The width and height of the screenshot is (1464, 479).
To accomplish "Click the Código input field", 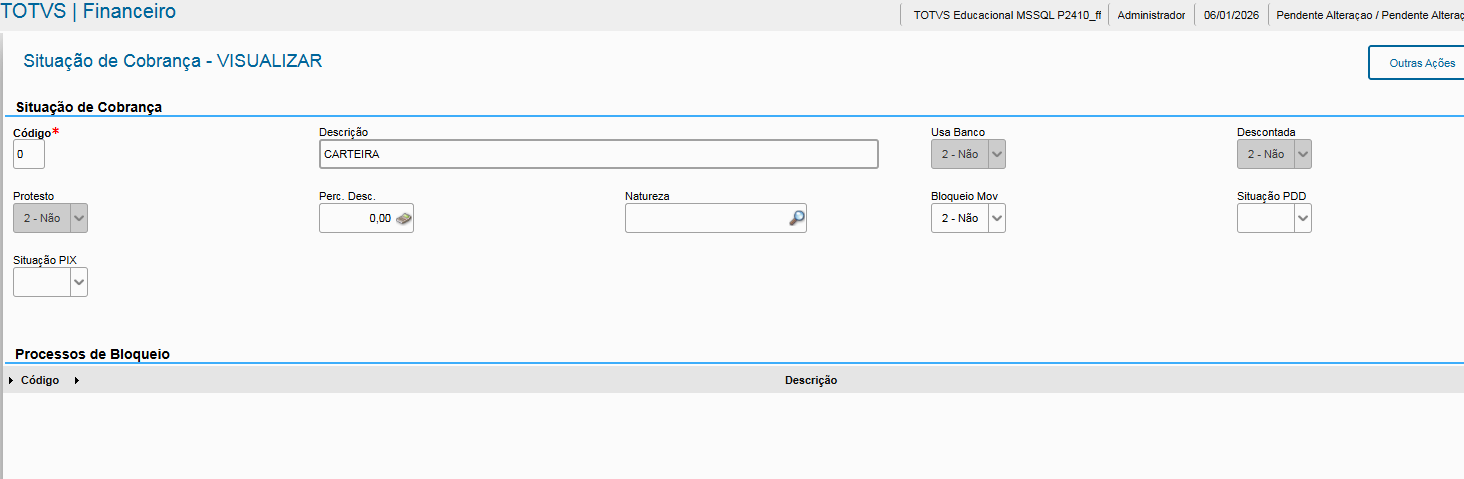I will 29,154.
